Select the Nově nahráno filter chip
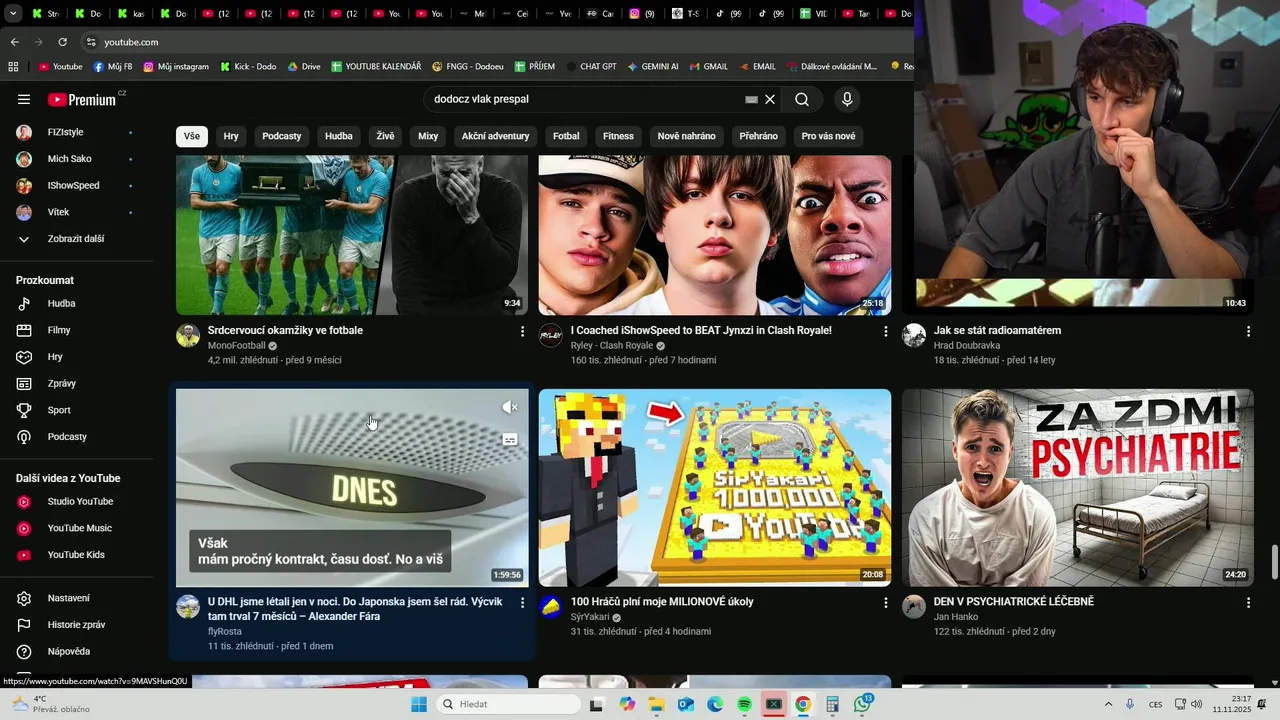The width and height of the screenshot is (1280, 720). click(686, 136)
